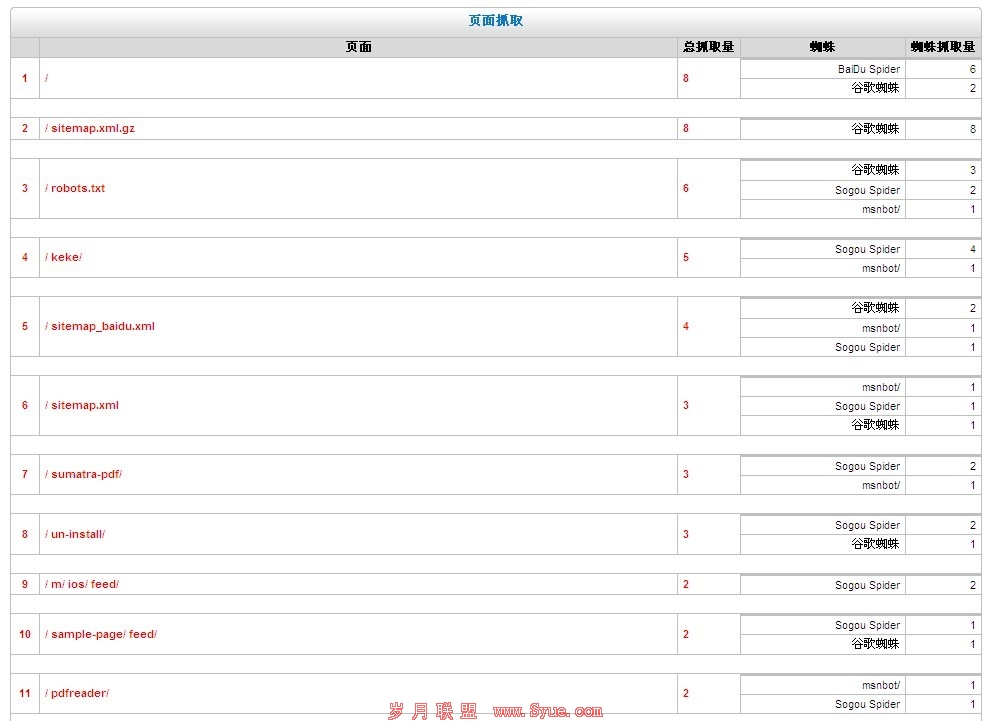
Task: Select 谷歌蜘蛛 entry for /sitemap.xml row
Action: [x=875, y=425]
